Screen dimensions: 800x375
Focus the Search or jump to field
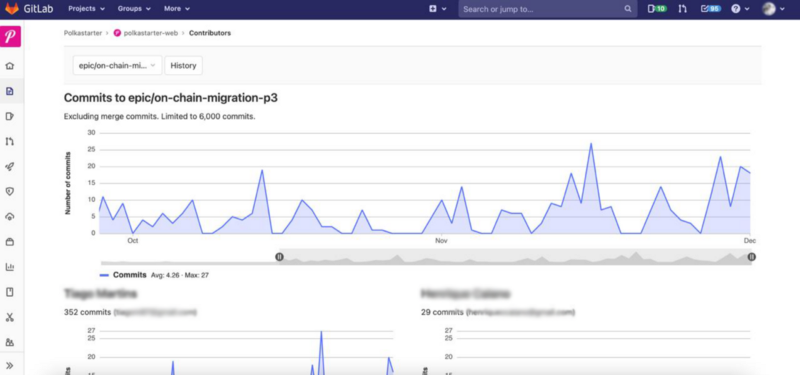point(547,9)
